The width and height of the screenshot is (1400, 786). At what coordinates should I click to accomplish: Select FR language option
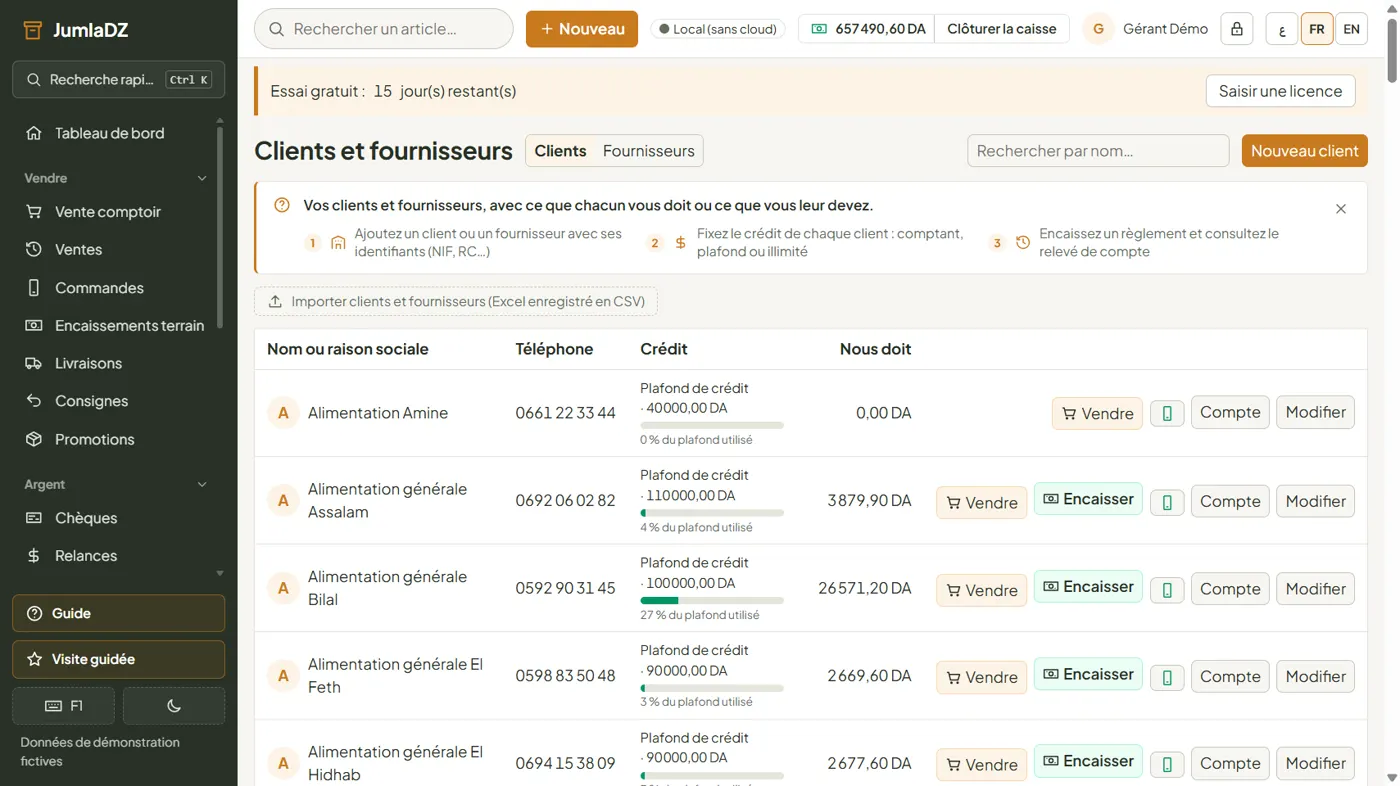click(1316, 29)
